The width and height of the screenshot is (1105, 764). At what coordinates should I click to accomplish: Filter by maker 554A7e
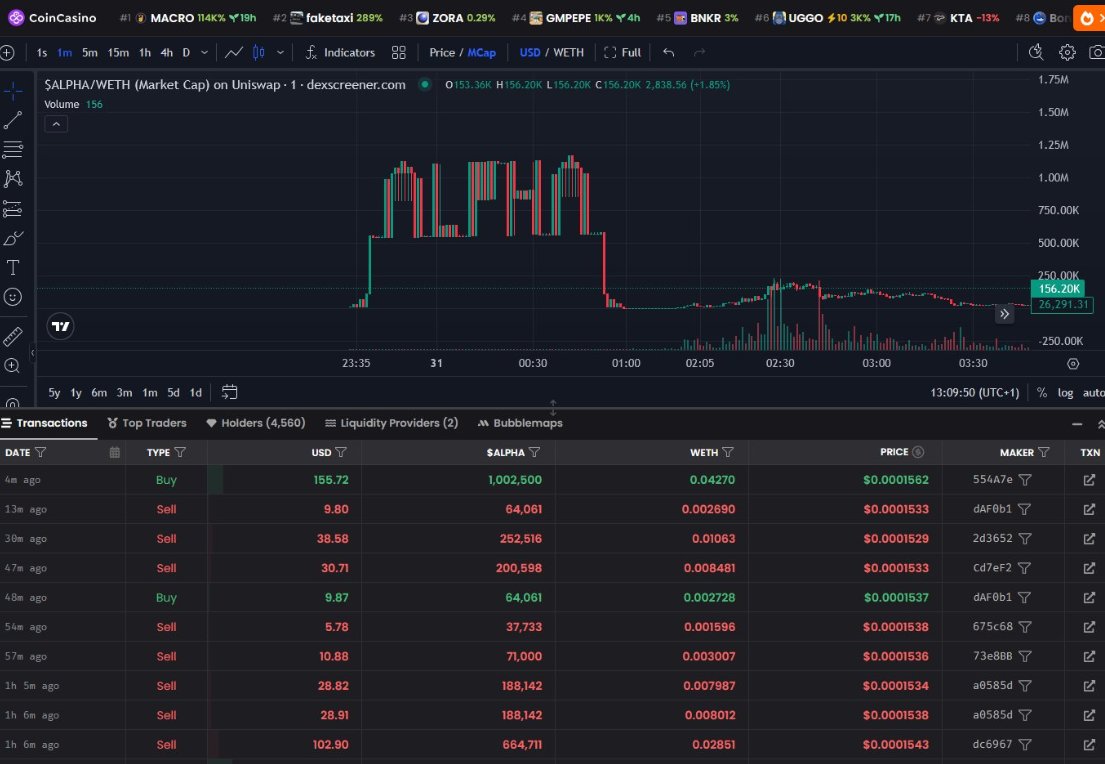pos(1025,480)
